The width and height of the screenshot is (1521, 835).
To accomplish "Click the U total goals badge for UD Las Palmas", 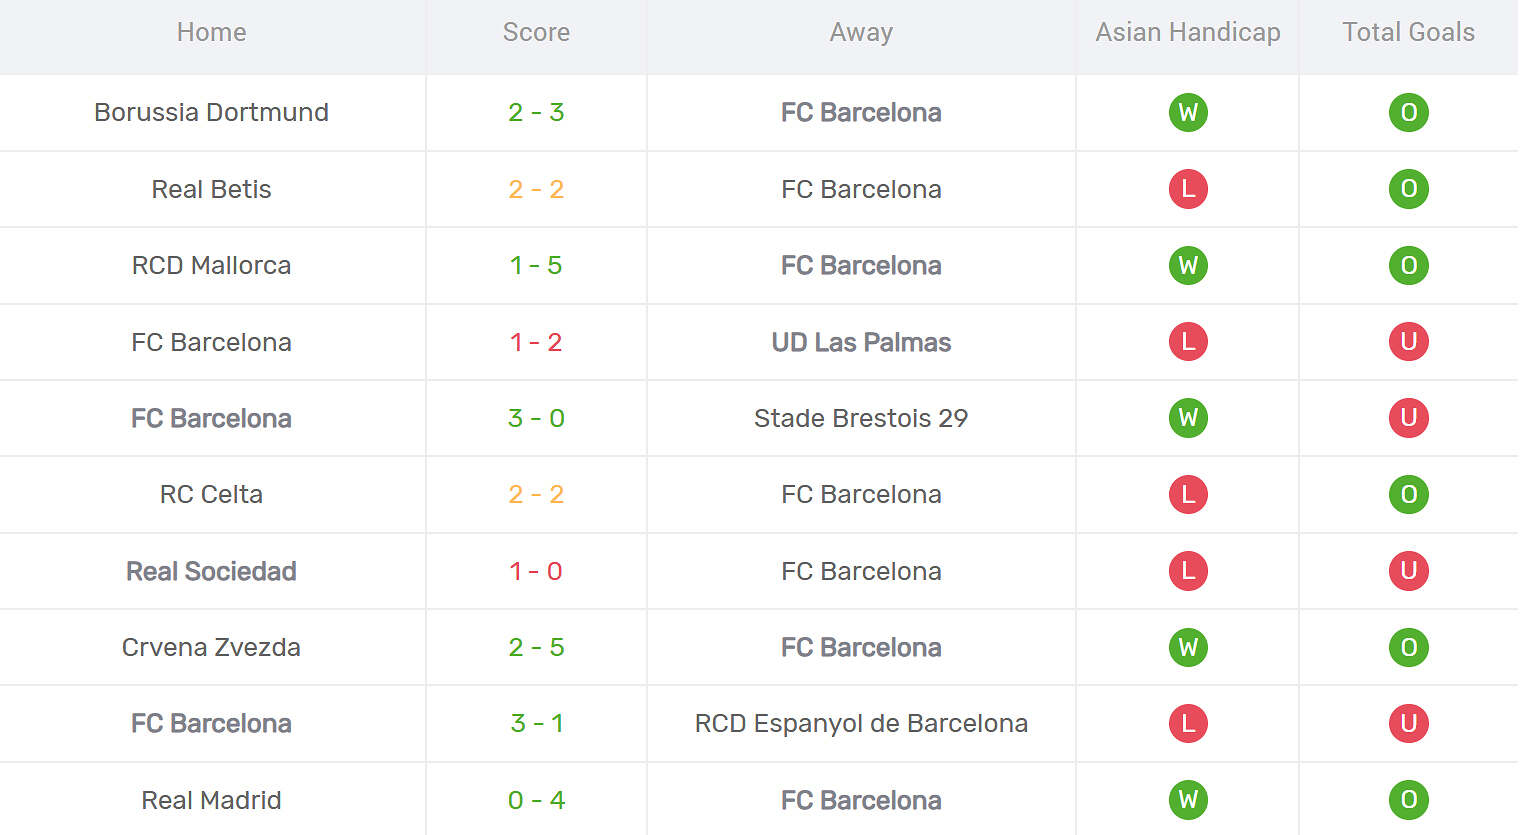I will (1408, 342).
